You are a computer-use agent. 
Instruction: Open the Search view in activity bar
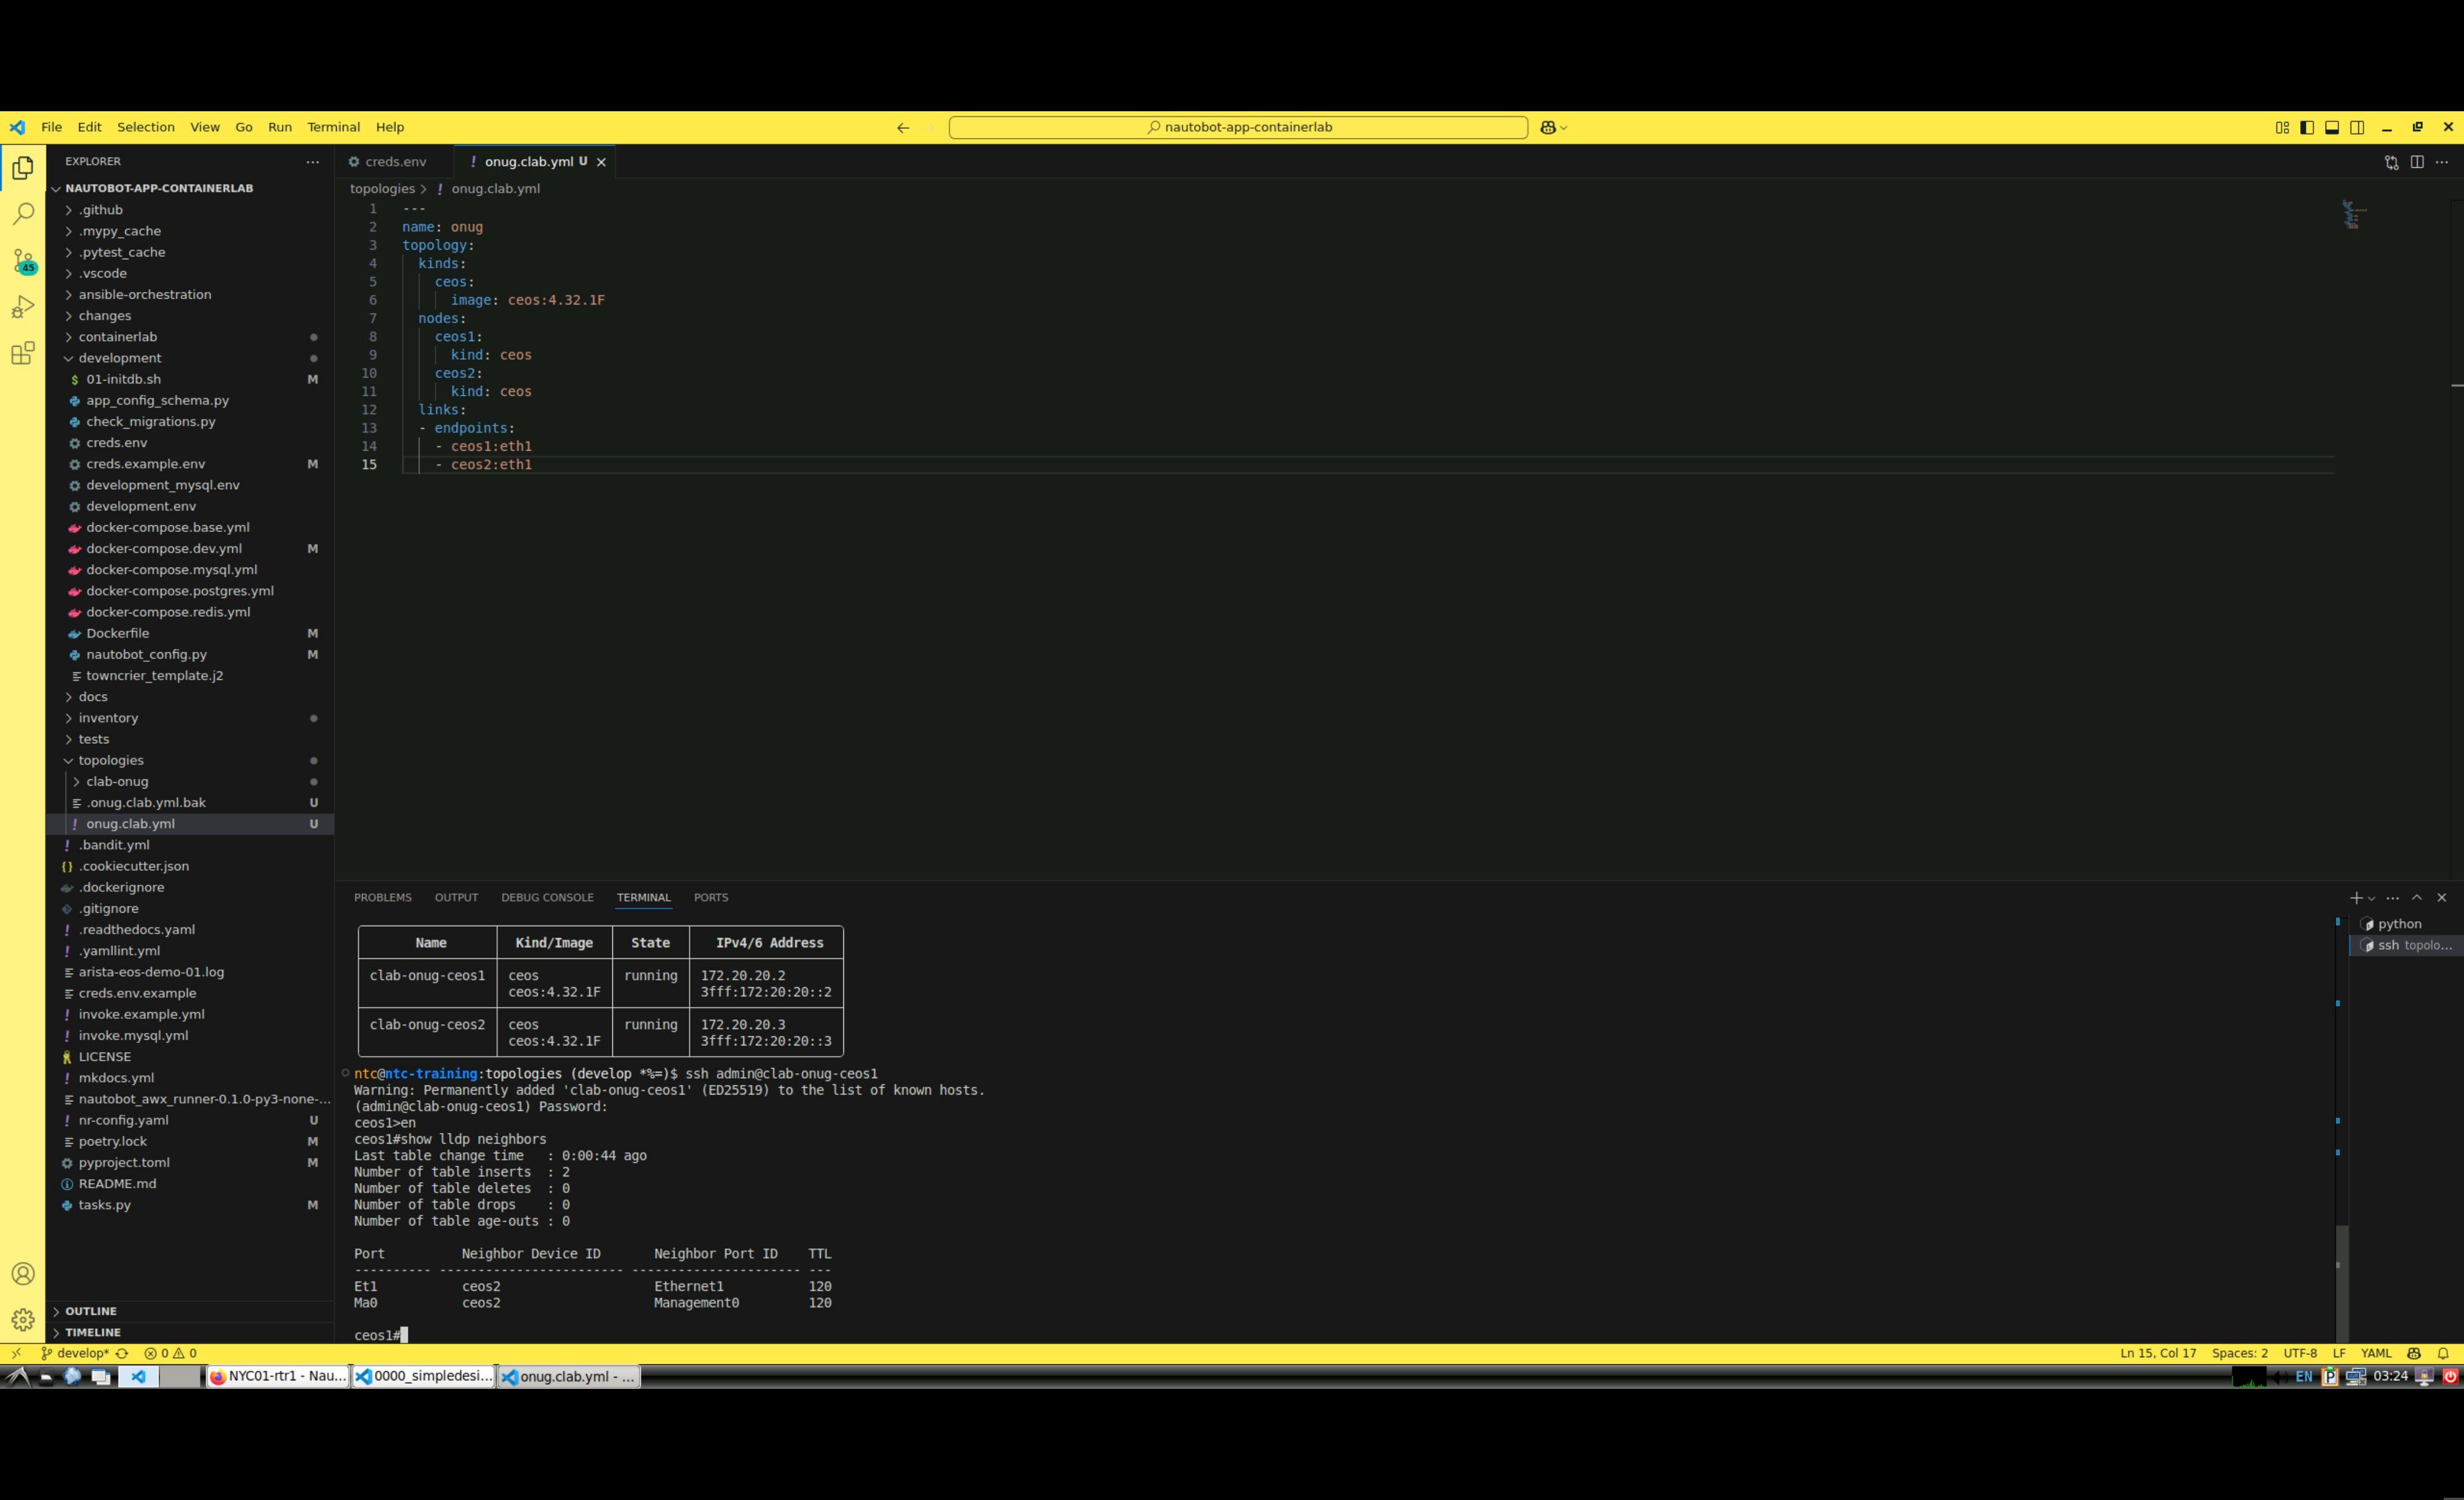click(x=23, y=214)
